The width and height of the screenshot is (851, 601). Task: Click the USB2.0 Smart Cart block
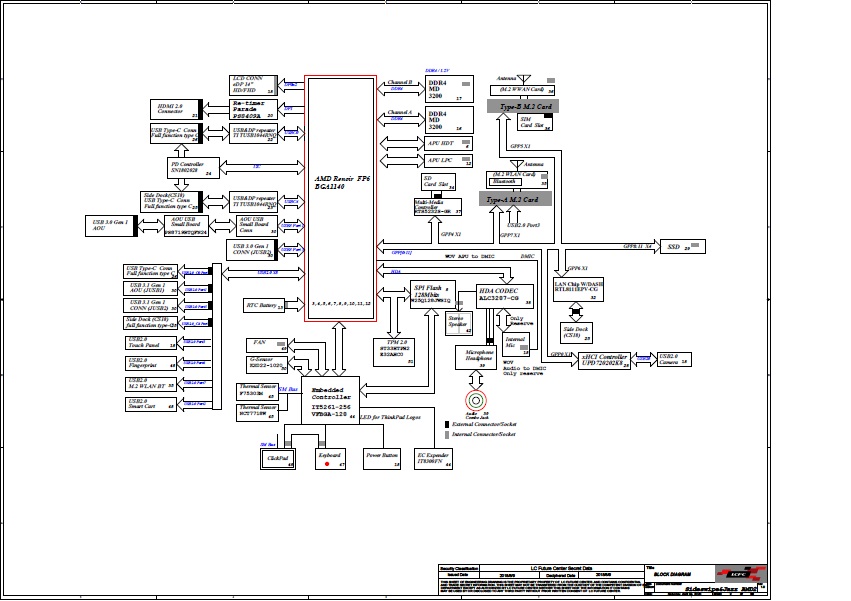tap(150, 404)
